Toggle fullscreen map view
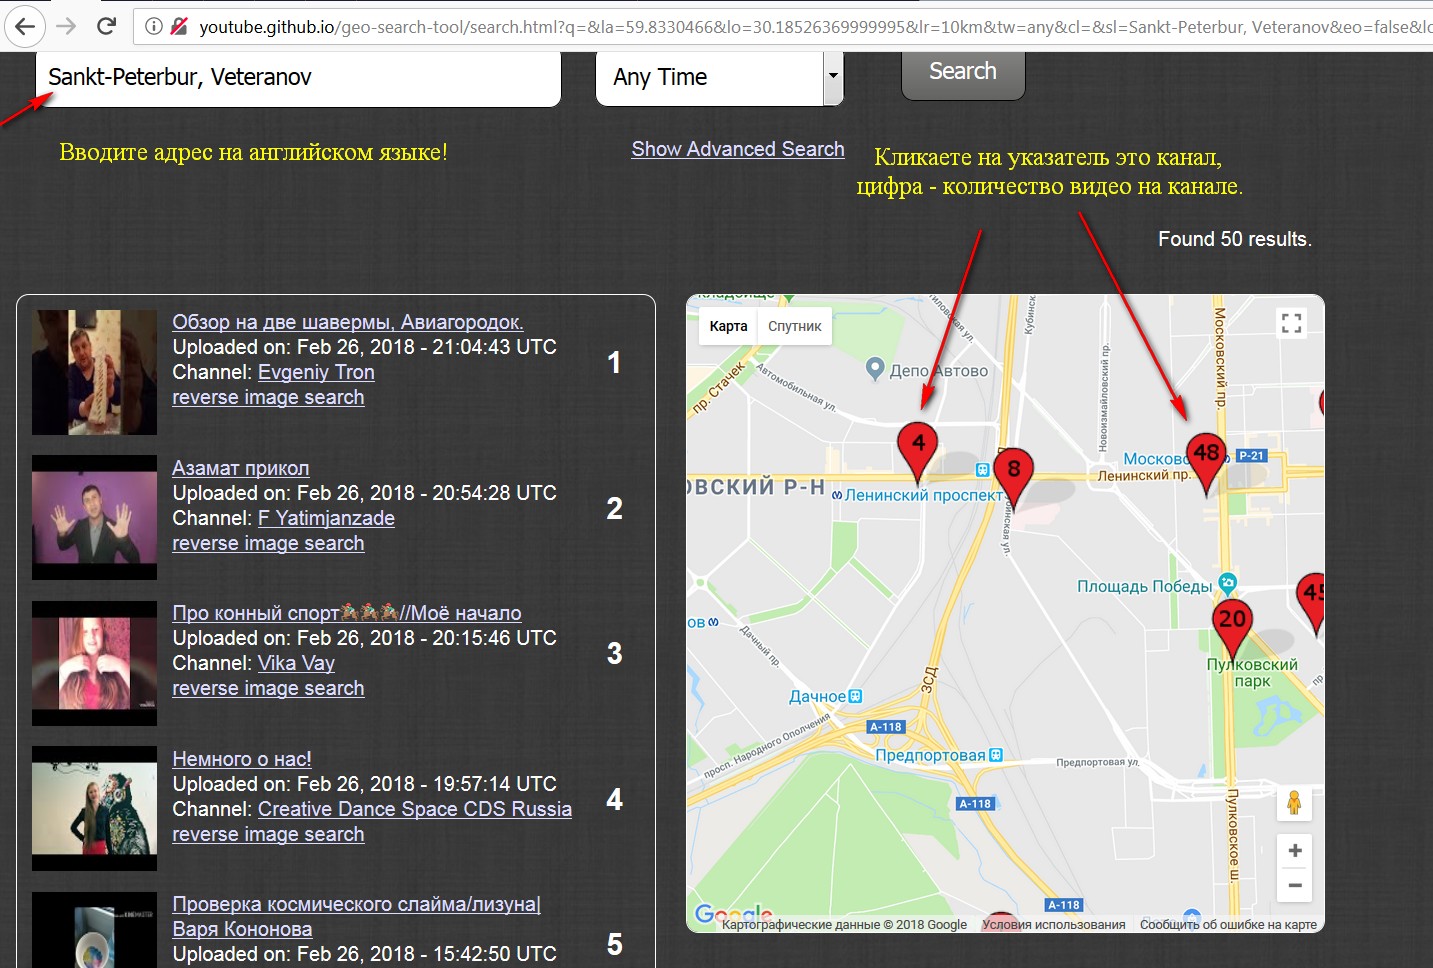Screen dimensions: 1433x968 (x=1292, y=323)
